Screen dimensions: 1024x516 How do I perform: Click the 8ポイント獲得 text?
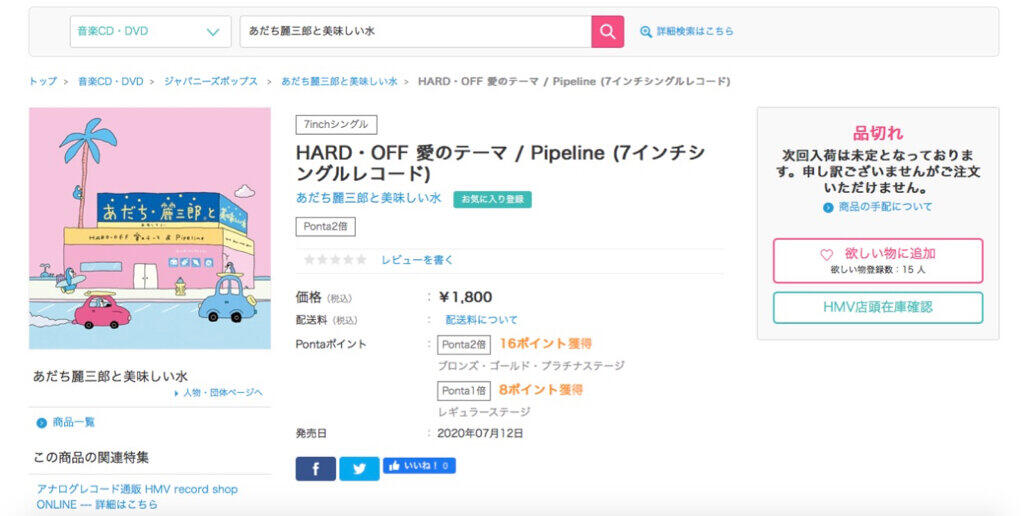click(541, 390)
